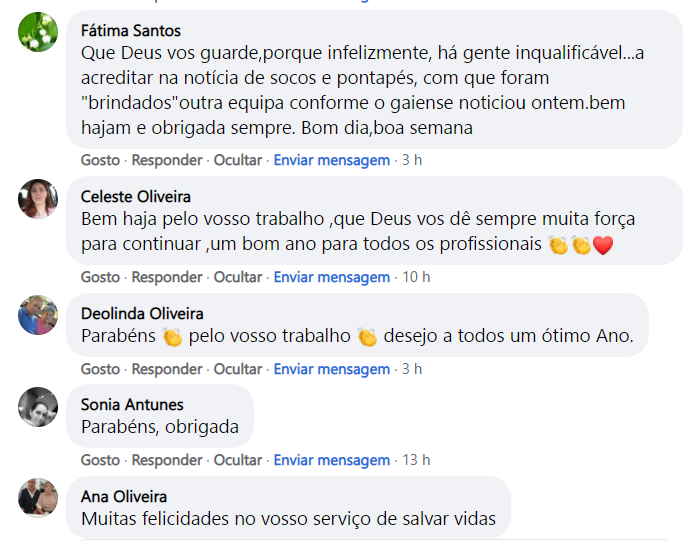Send message to Sonia Antunes

(x=332, y=460)
